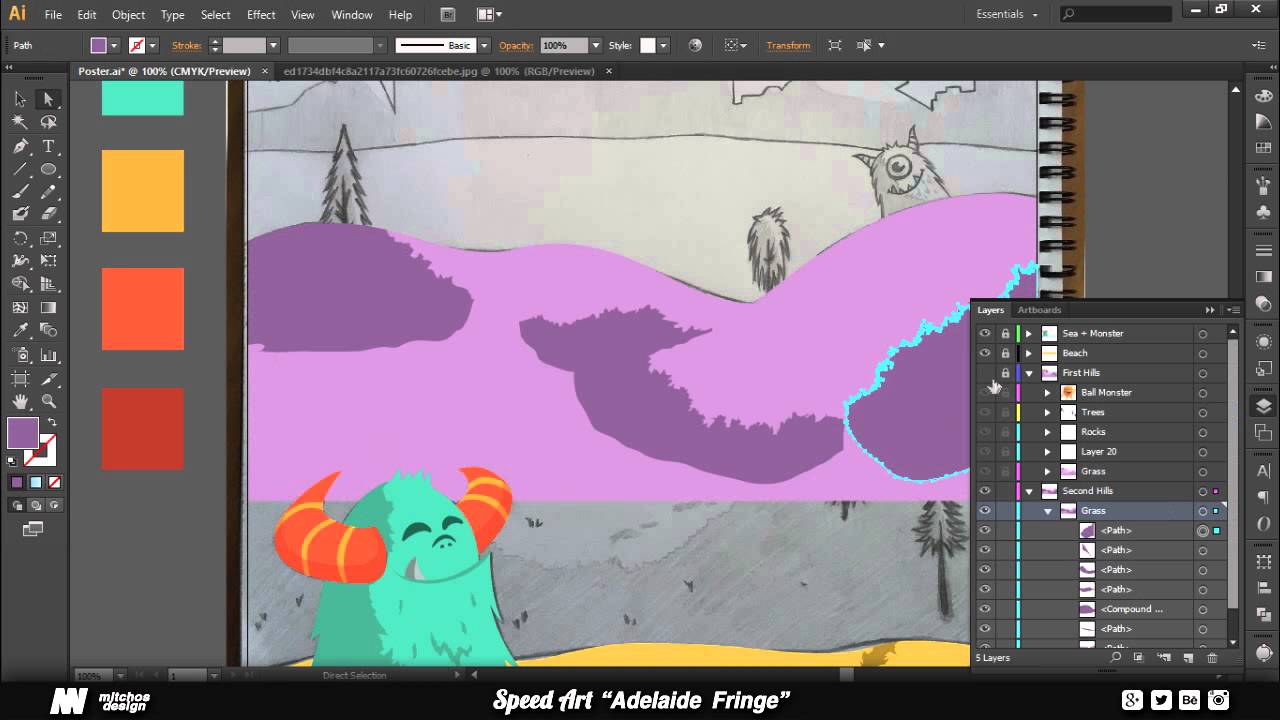Screen dimensions: 1280x720
Task: Select the Direct Selection tool
Action: (48, 99)
